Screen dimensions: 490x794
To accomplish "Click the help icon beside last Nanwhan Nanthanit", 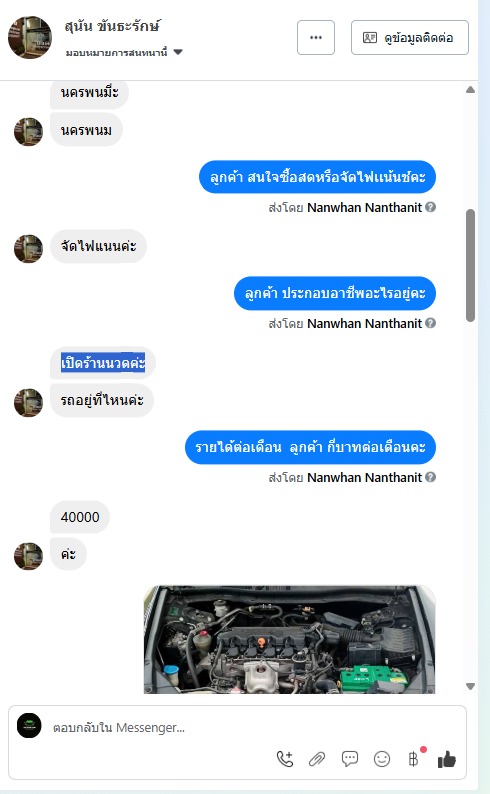I will (430, 477).
